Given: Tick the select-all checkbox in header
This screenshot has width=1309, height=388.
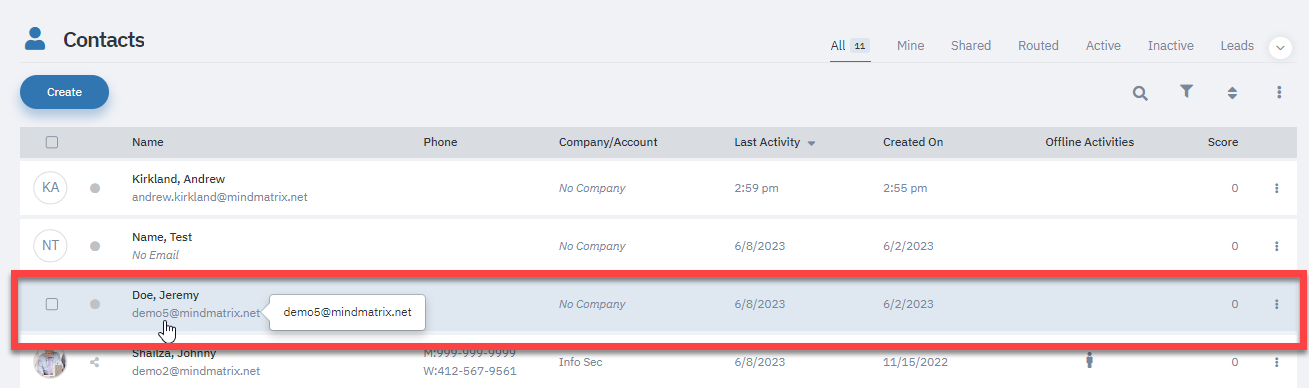Looking at the screenshot, I should click(52, 142).
